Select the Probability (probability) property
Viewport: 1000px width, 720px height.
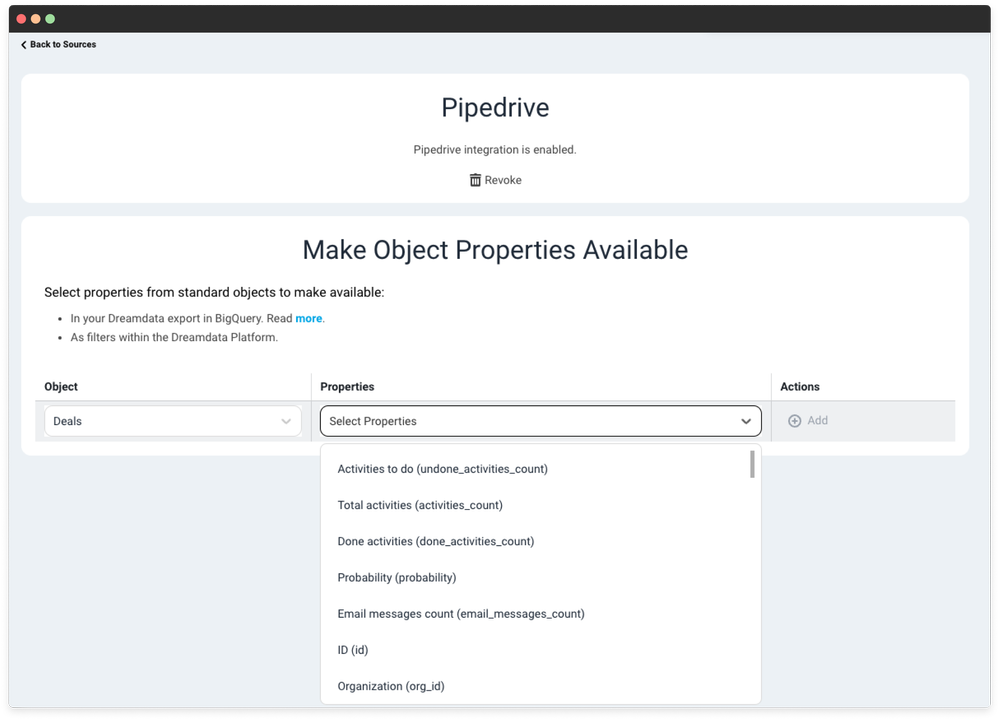396,577
